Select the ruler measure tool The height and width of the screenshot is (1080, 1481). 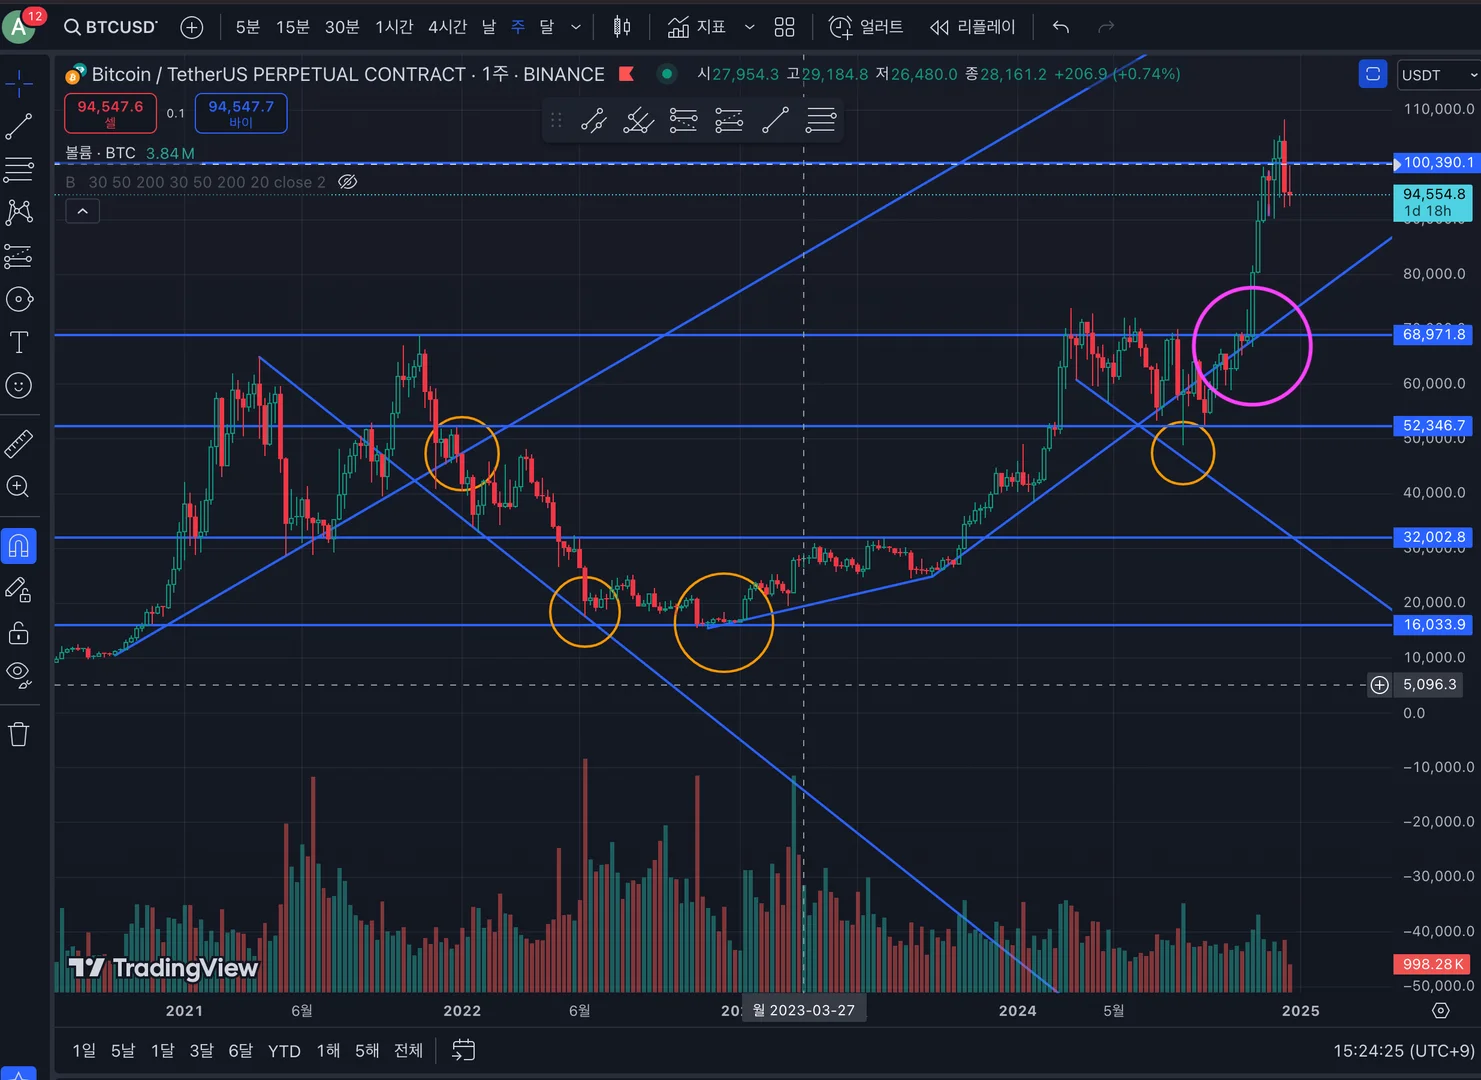(x=19, y=443)
